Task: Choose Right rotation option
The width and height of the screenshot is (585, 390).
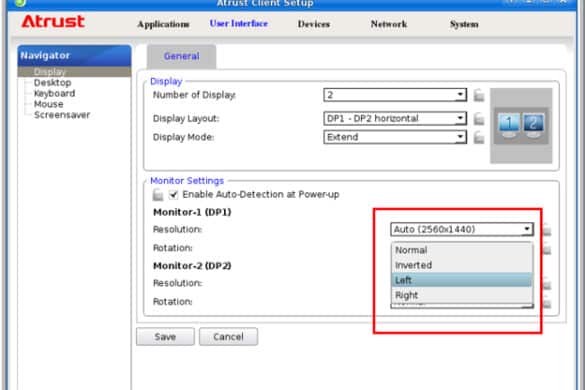Action: pyautogui.click(x=462, y=295)
